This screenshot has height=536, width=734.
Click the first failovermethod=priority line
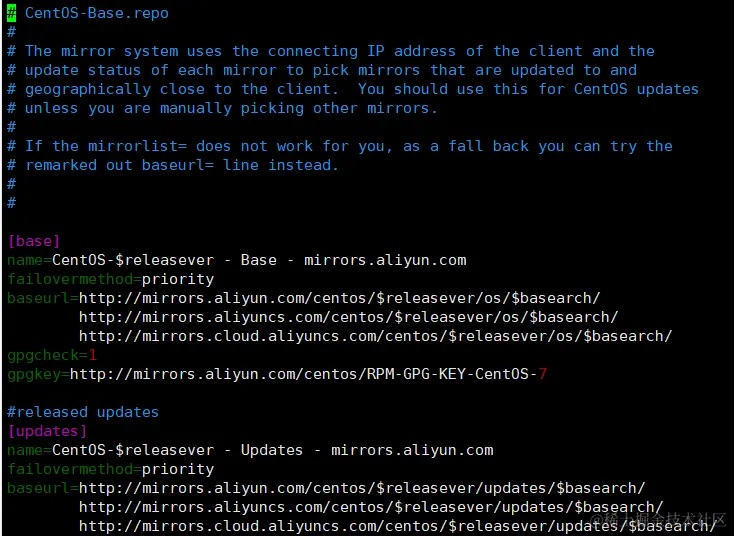point(110,279)
